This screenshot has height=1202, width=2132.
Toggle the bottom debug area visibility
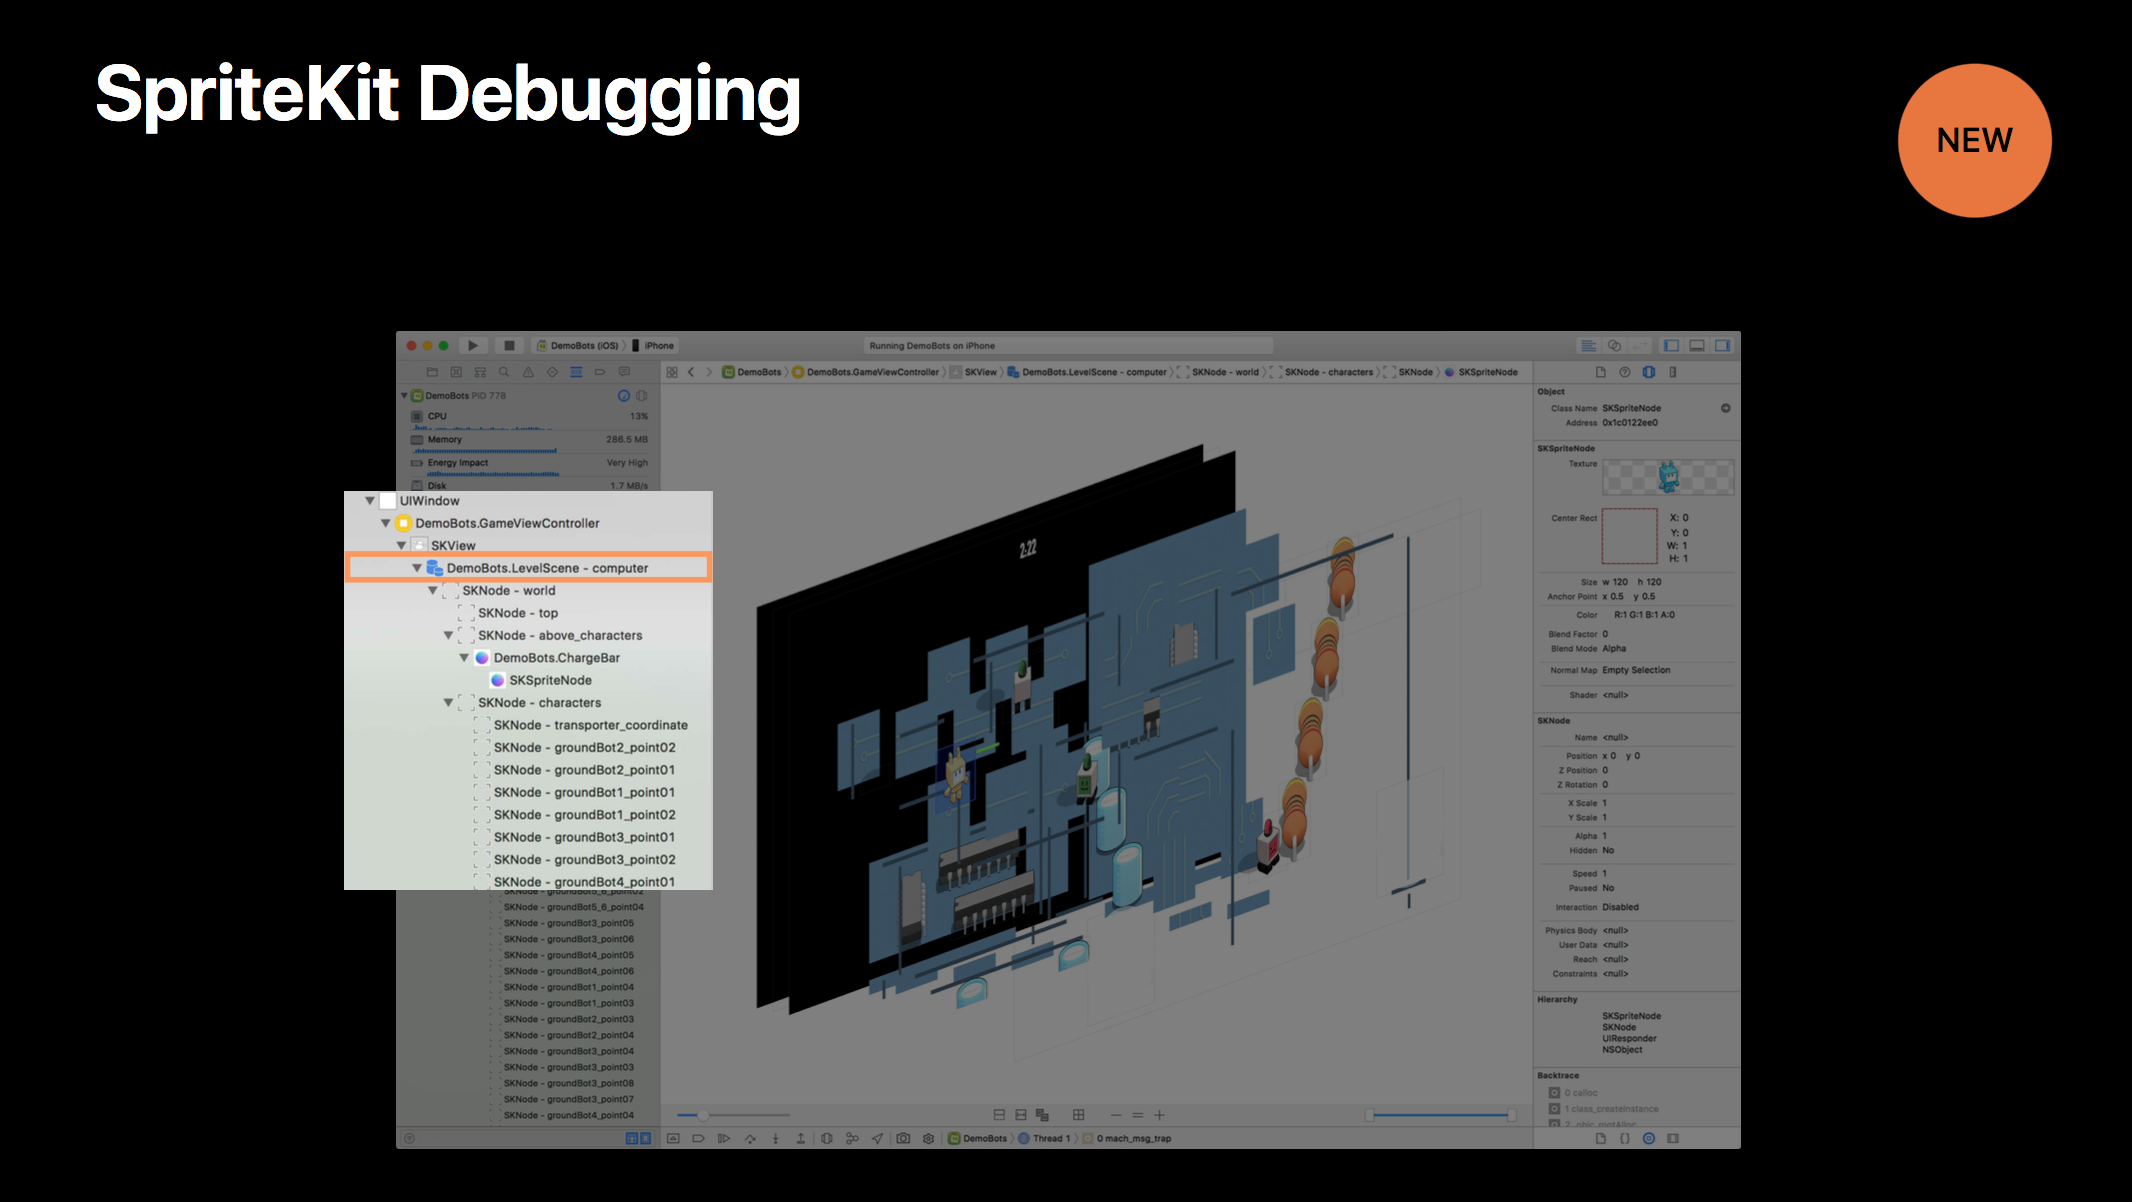[1697, 346]
